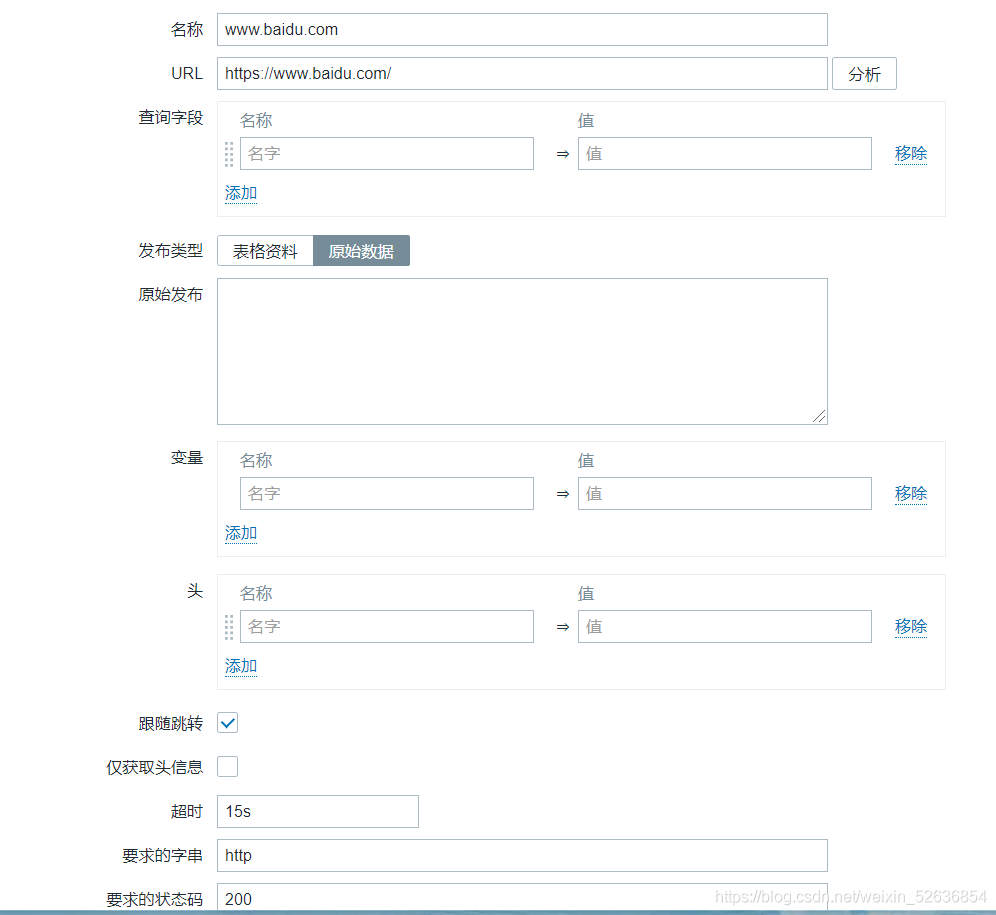Click the 要求的字串 label
The width and height of the screenshot is (996, 915).
pyautogui.click(x=163, y=856)
